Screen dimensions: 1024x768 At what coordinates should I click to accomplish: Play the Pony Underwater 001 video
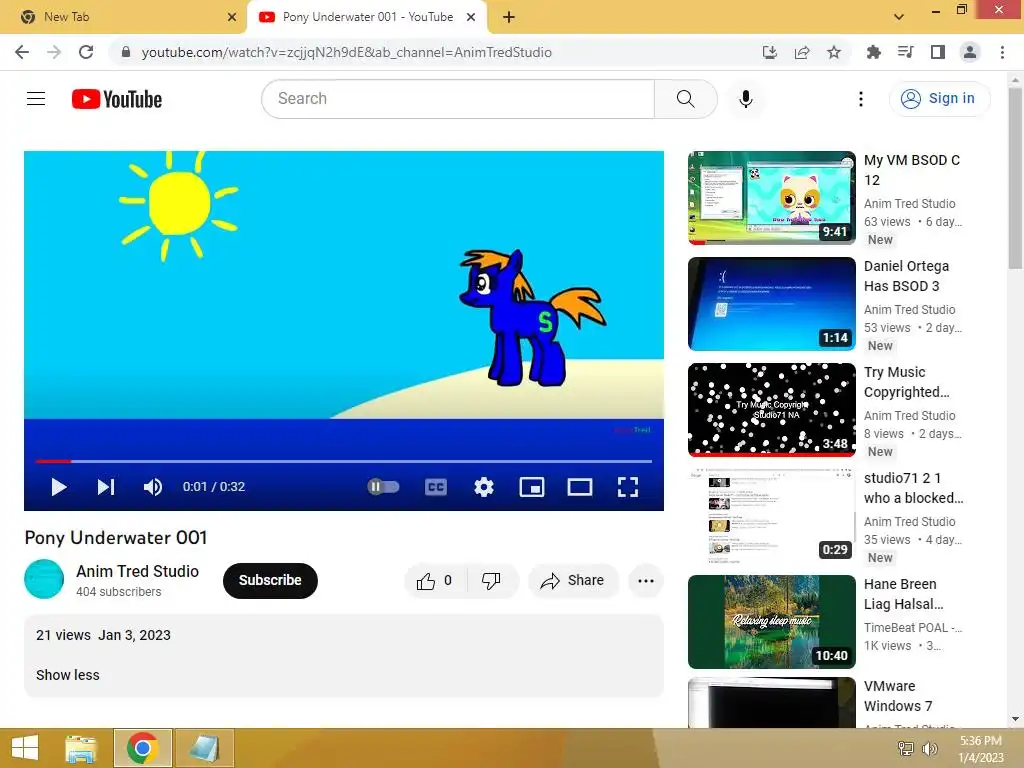point(59,487)
